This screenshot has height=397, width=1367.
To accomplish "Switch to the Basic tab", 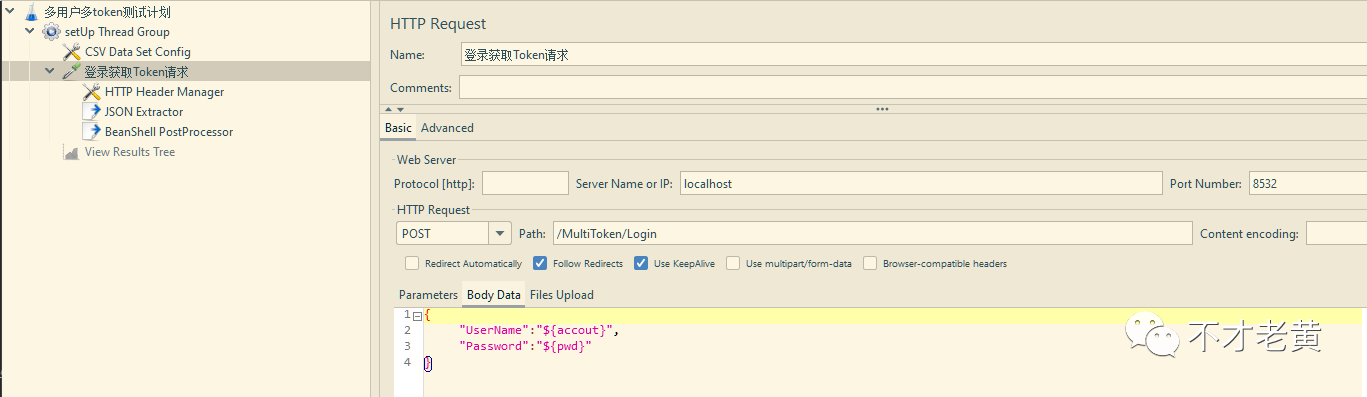I will (x=398, y=128).
